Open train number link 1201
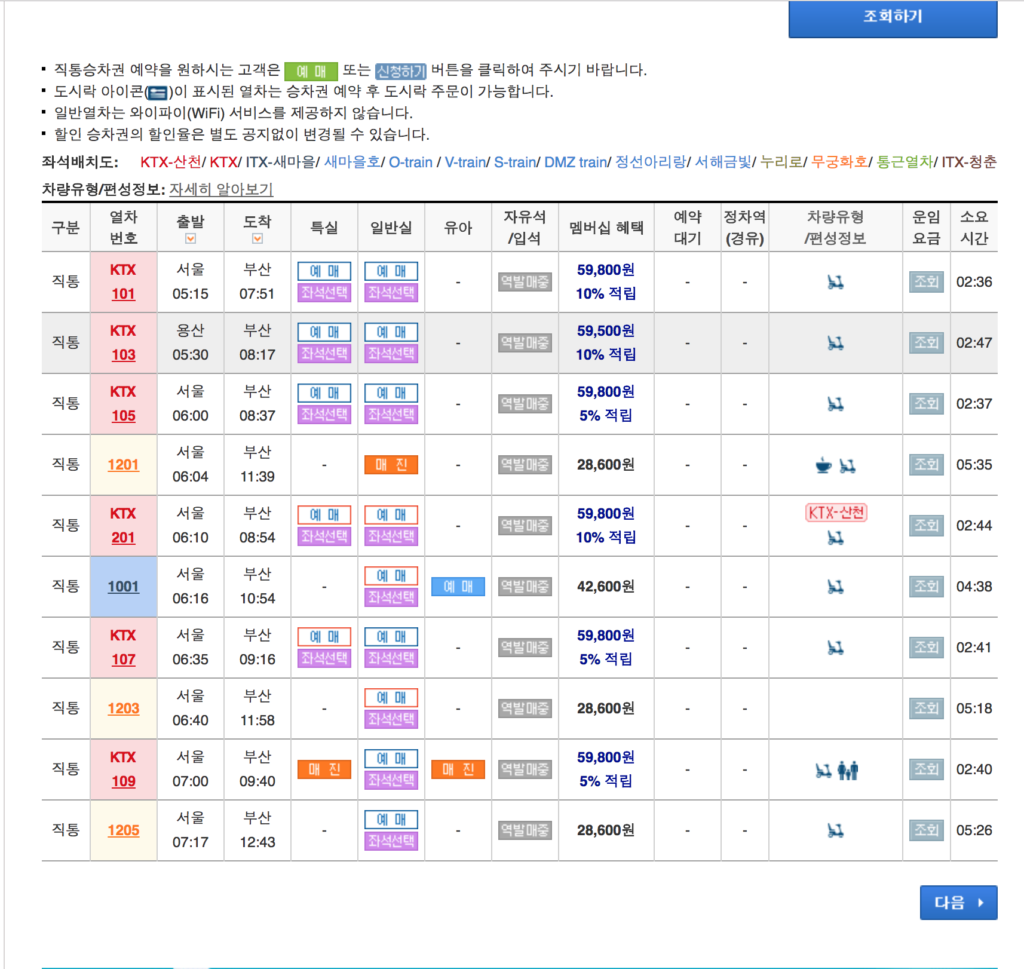Screen dimensions: 1024x969 [123, 465]
